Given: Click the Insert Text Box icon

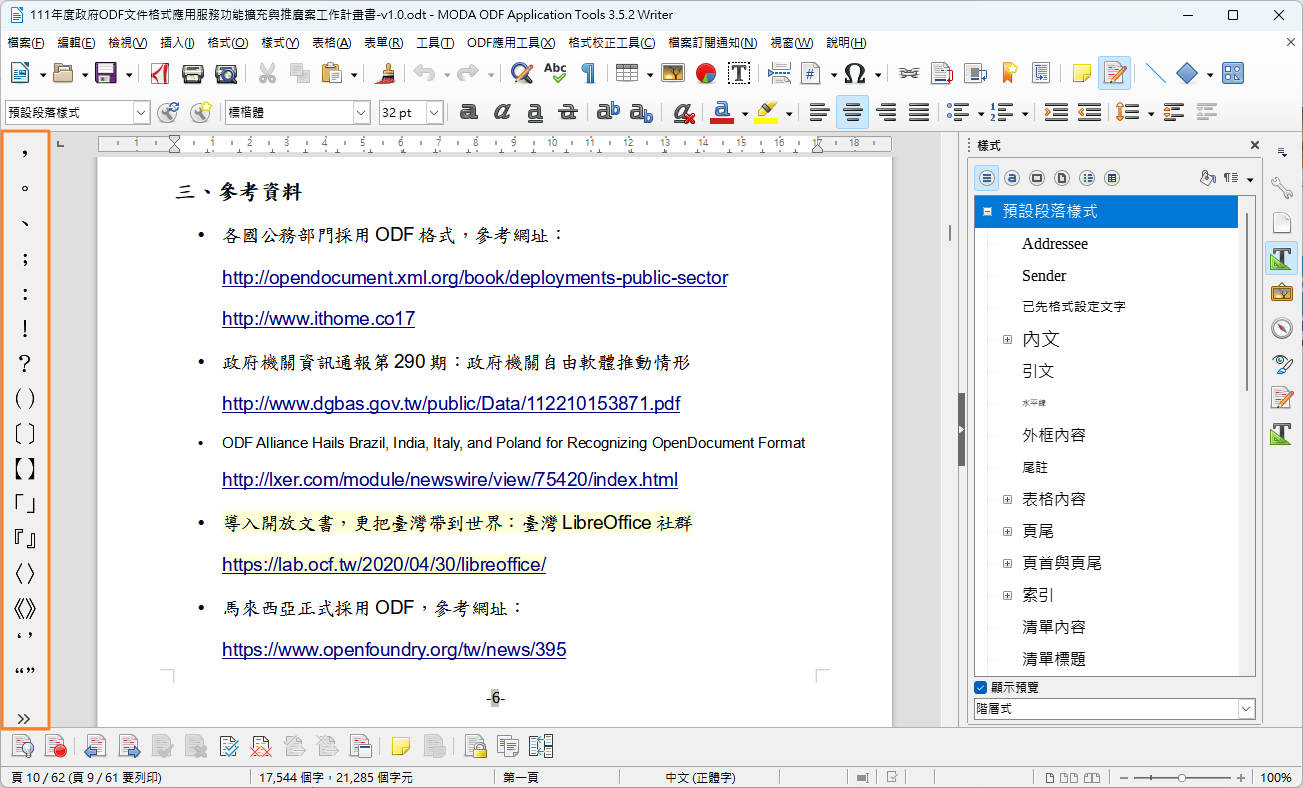Looking at the screenshot, I should click(x=739, y=73).
